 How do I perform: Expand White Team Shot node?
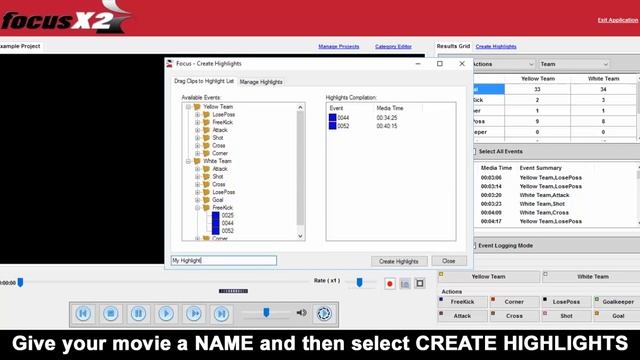198,177
